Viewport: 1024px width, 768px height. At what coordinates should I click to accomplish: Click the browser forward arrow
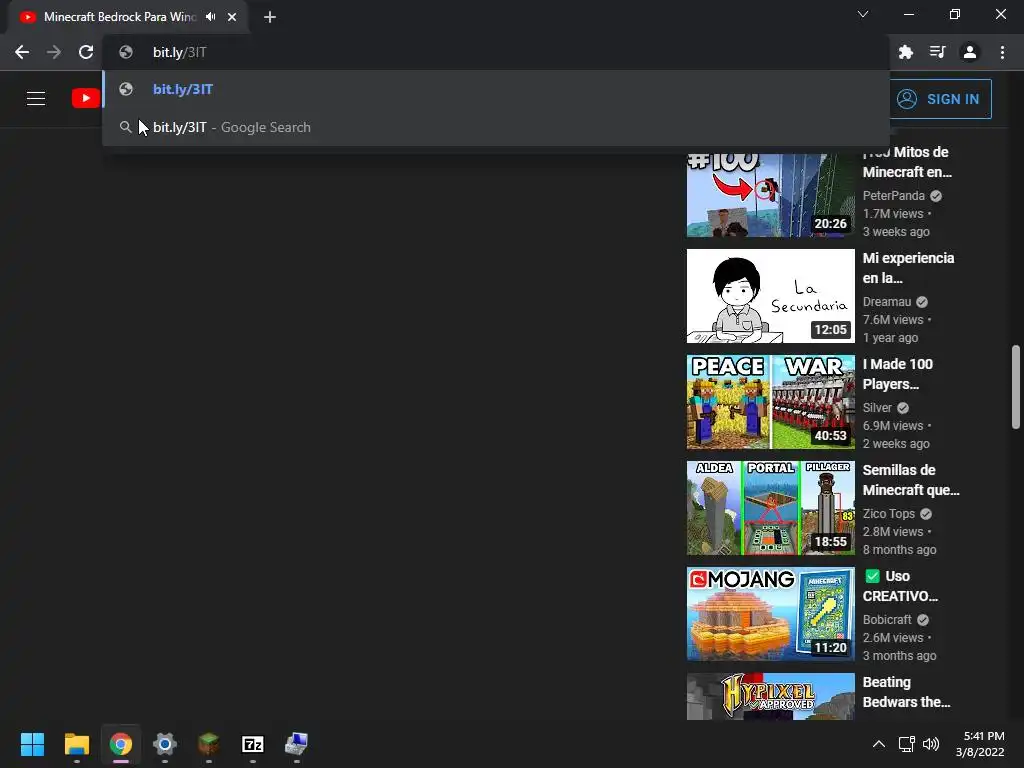click(54, 52)
